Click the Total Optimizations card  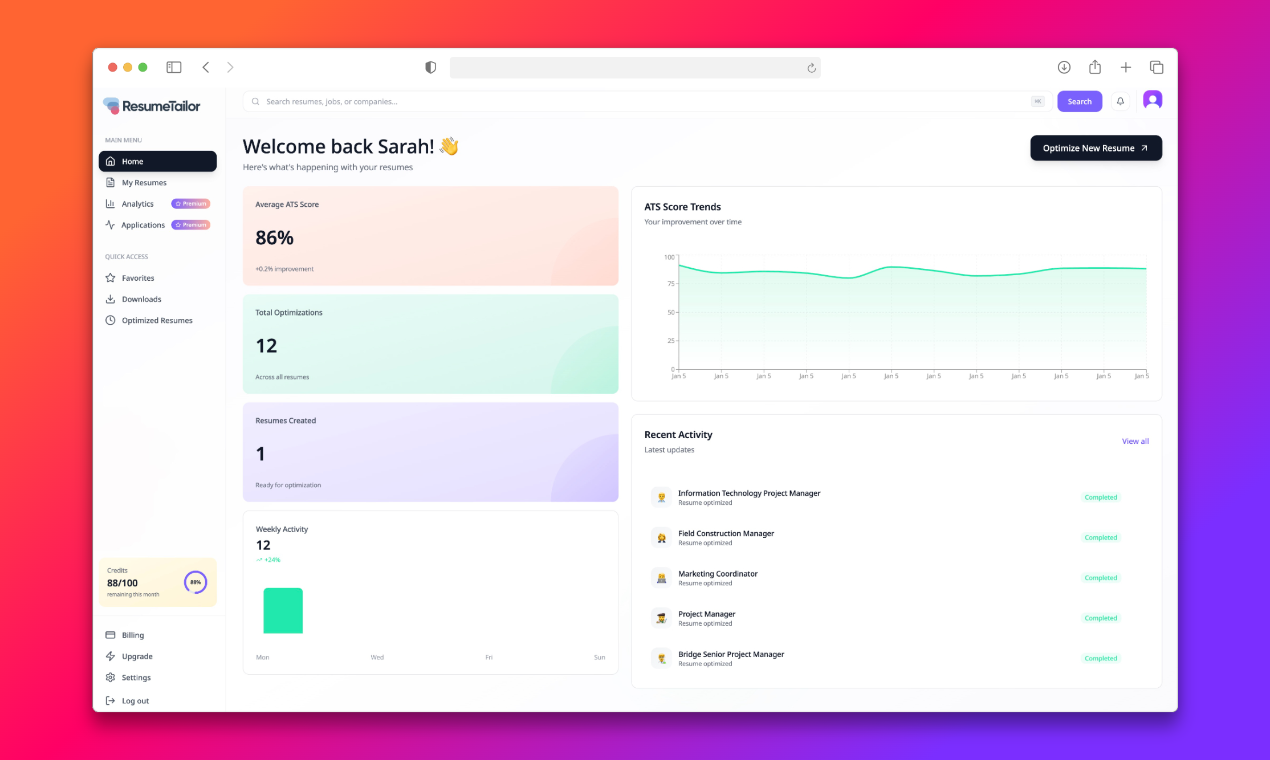click(x=431, y=344)
